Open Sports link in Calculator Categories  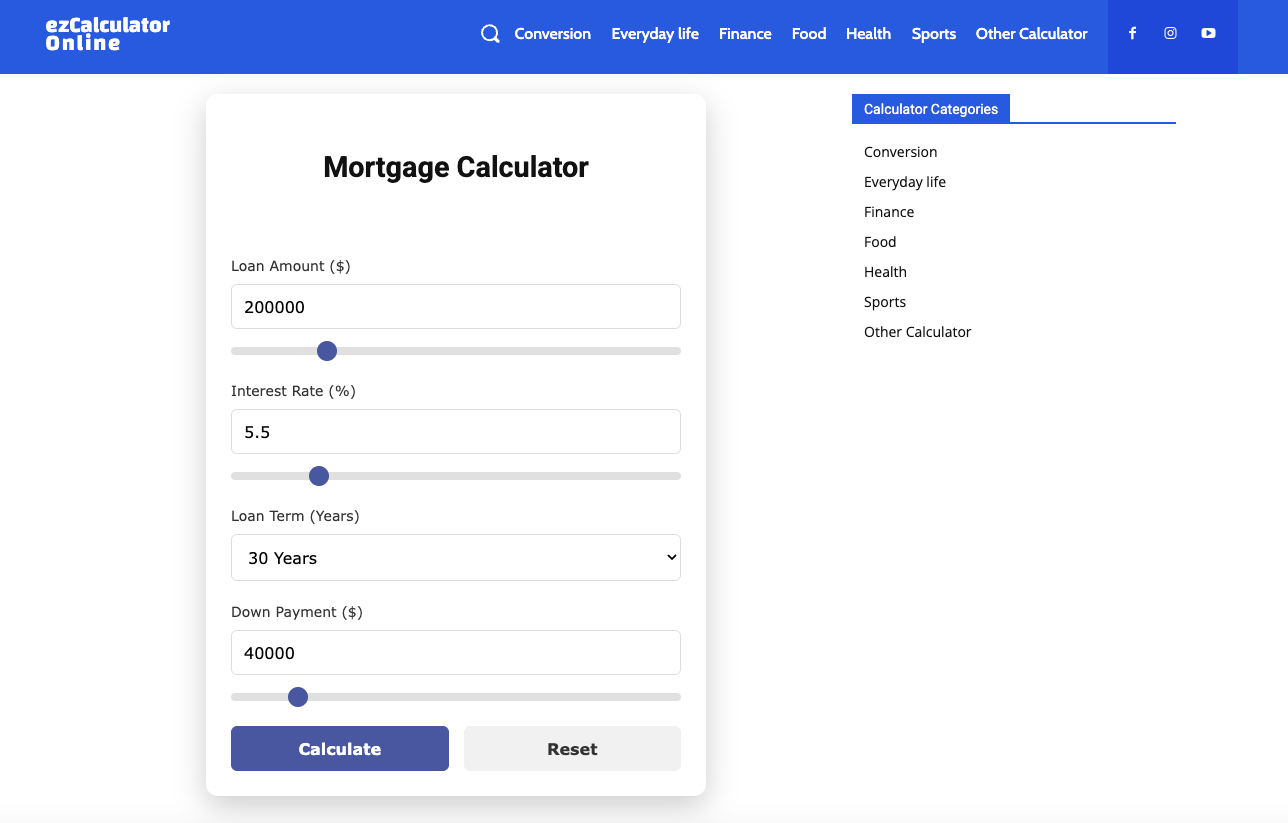tap(885, 302)
